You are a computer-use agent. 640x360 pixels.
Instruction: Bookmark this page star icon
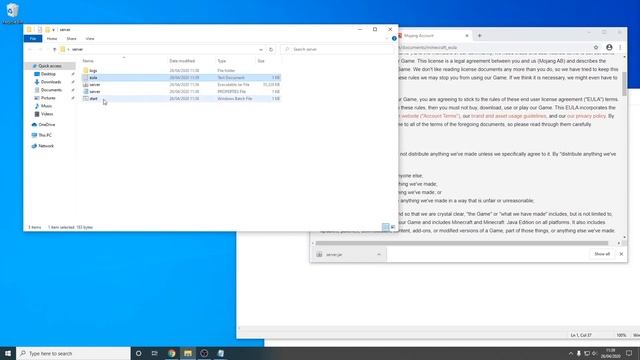click(x=596, y=47)
